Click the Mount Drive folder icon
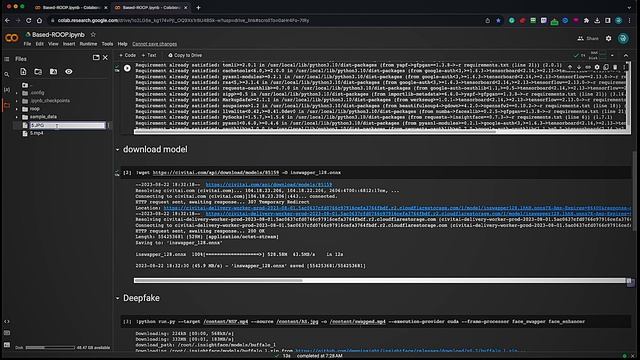 tap(53, 71)
